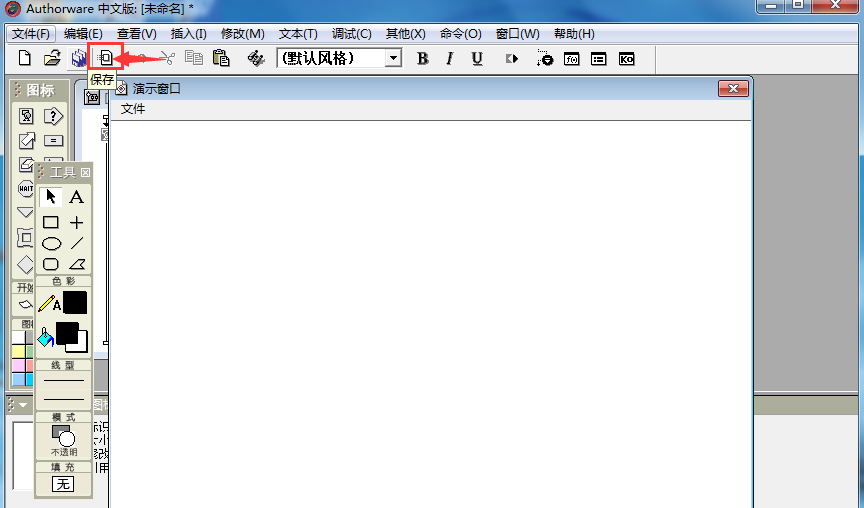
Task: Create a new file with toolbar icon
Action: [x=25, y=58]
